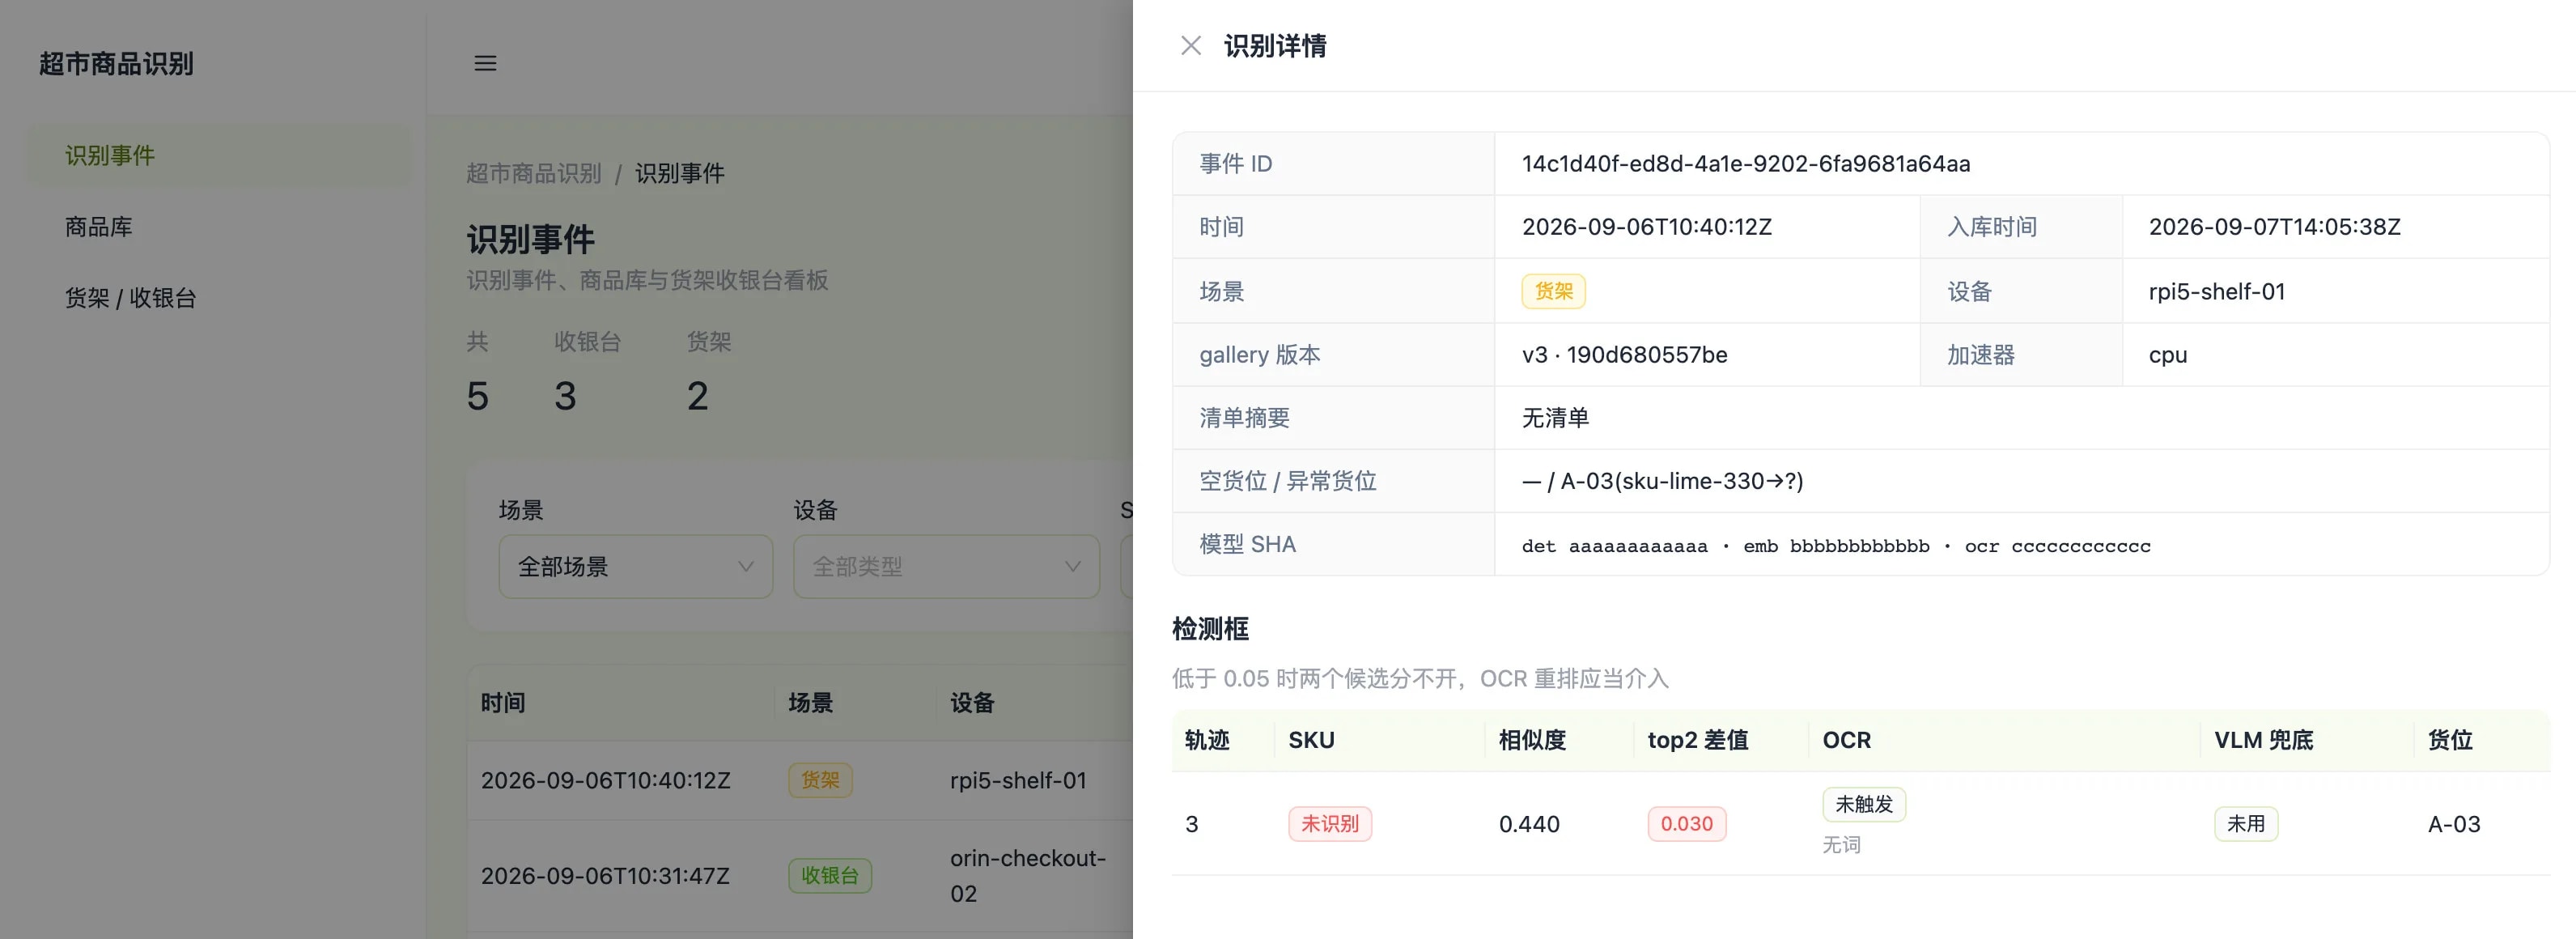Open 货架 / 收银台 sidebar item
This screenshot has height=939, width=2576.
point(218,298)
